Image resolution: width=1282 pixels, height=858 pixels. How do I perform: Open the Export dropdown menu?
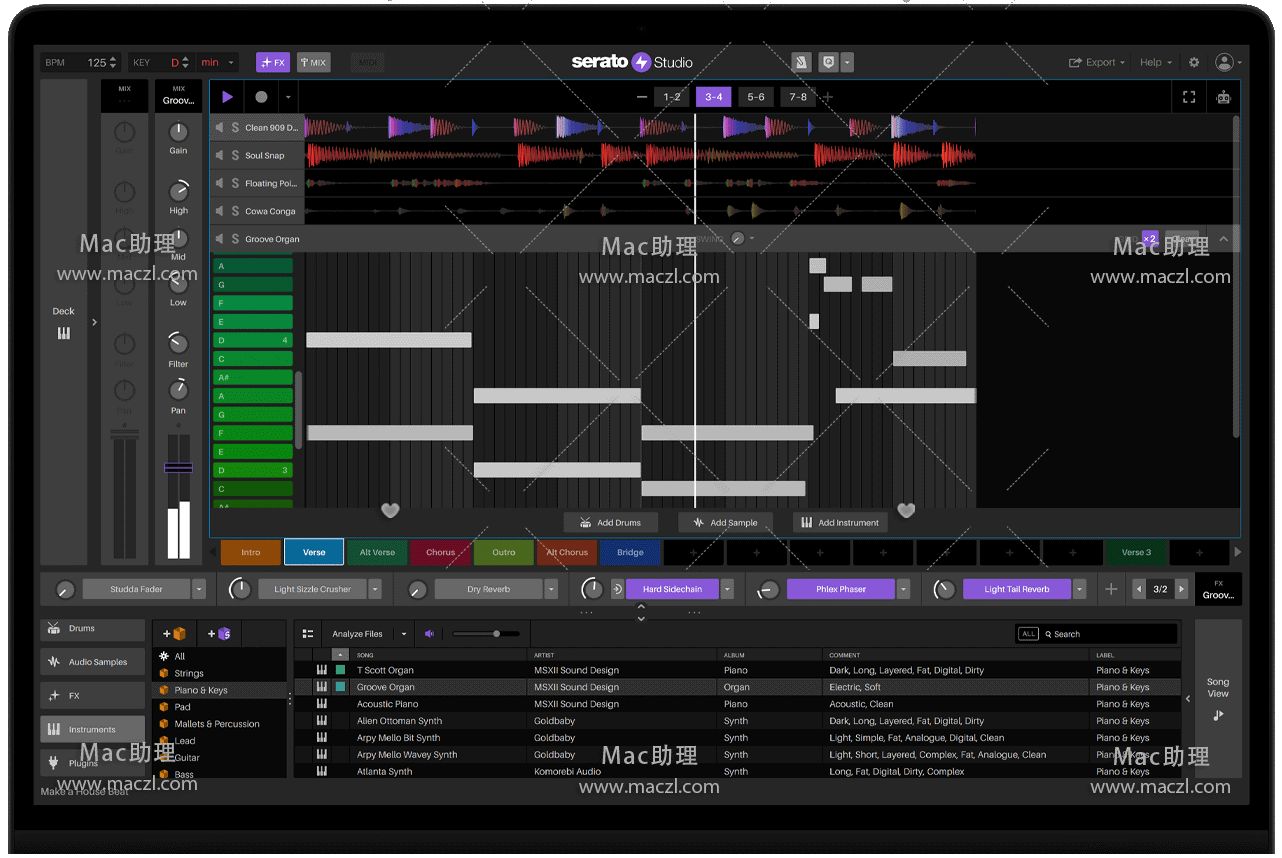(x=1096, y=62)
